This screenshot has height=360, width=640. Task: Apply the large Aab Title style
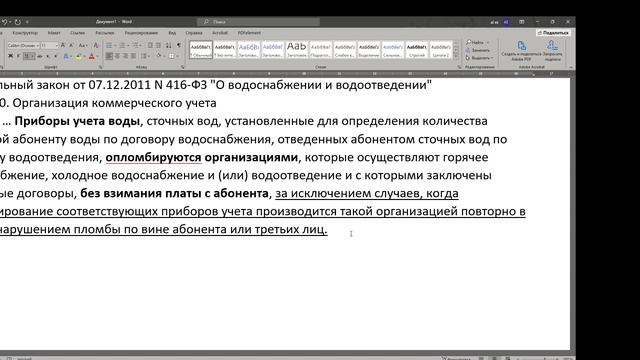coord(297,50)
